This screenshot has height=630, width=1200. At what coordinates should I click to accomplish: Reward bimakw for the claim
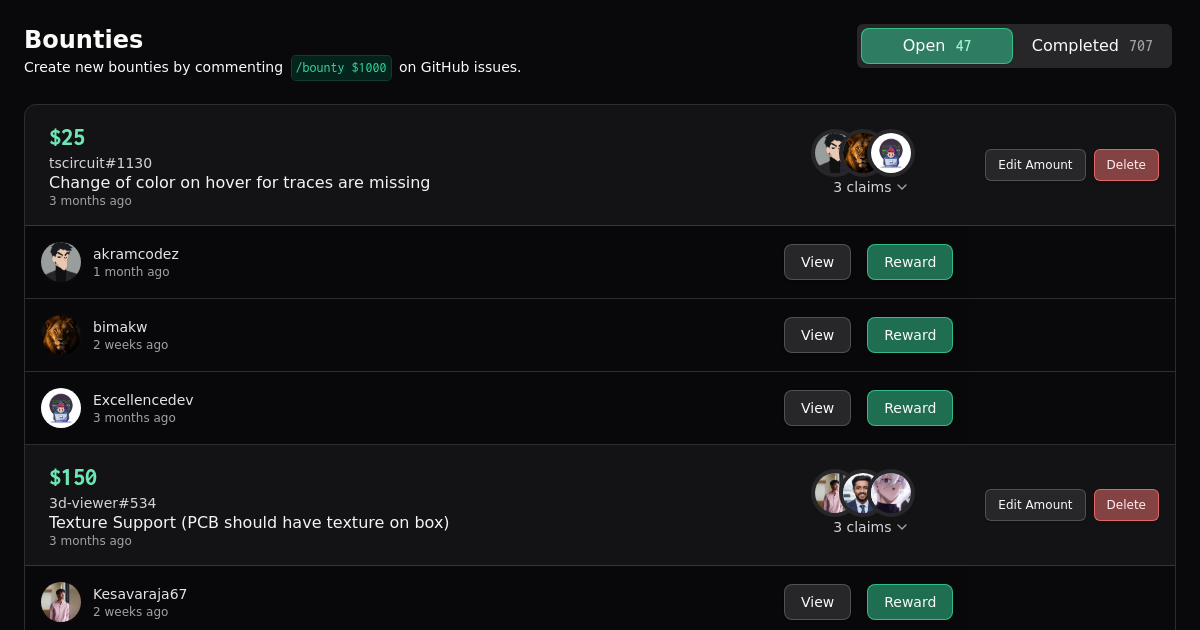click(x=909, y=335)
